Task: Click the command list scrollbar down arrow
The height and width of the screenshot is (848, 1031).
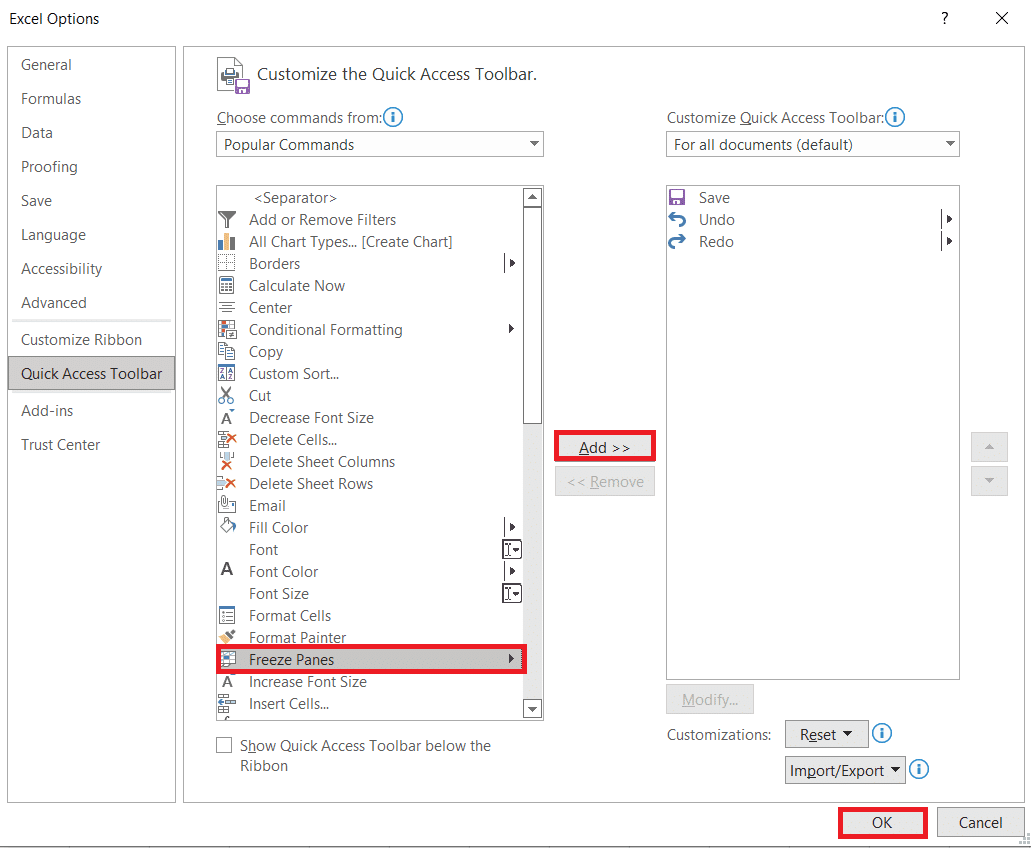Action: [532, 708]
